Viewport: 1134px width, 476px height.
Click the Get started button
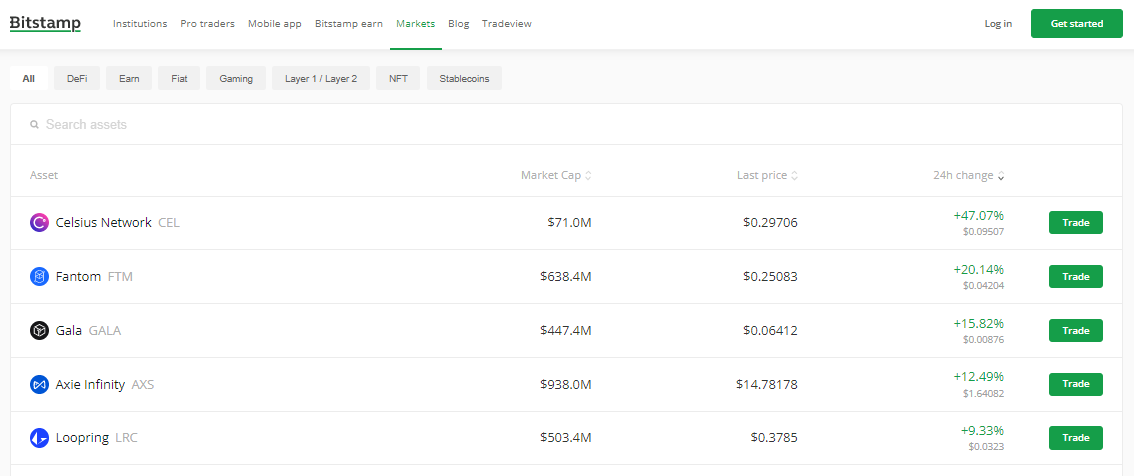tap(1077, 24)
